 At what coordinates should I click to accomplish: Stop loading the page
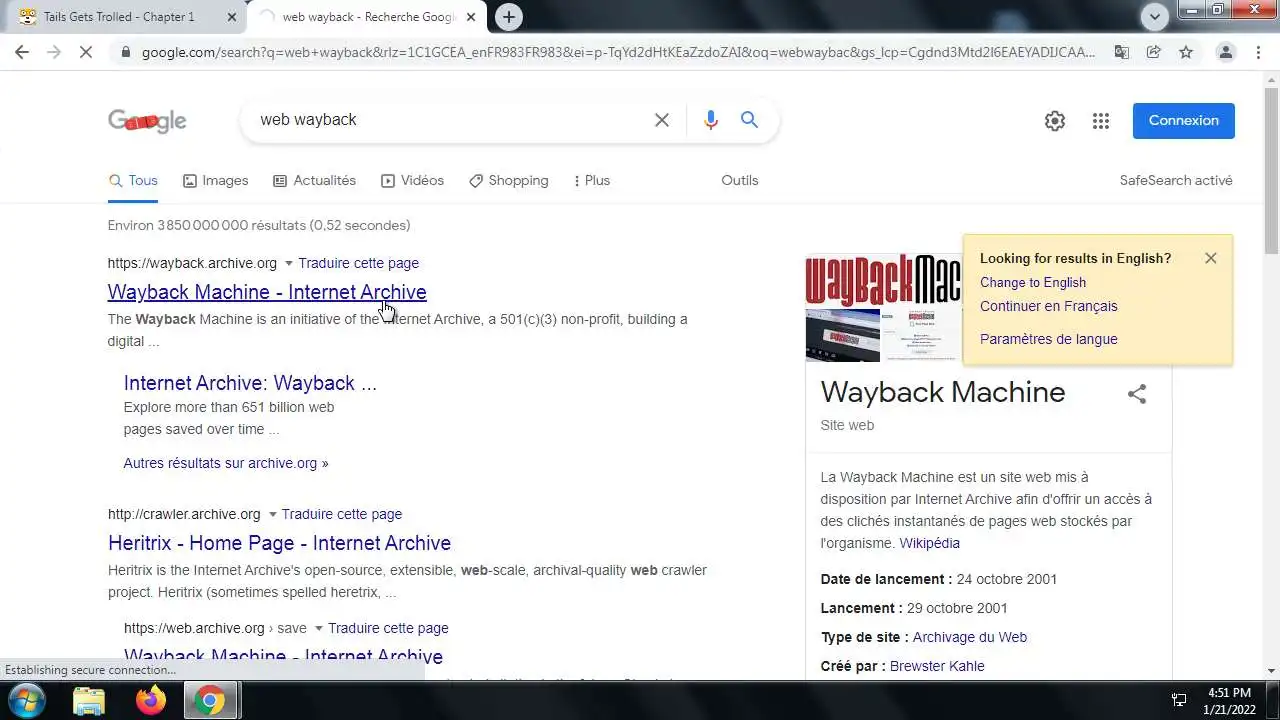(x=86, y=52)
